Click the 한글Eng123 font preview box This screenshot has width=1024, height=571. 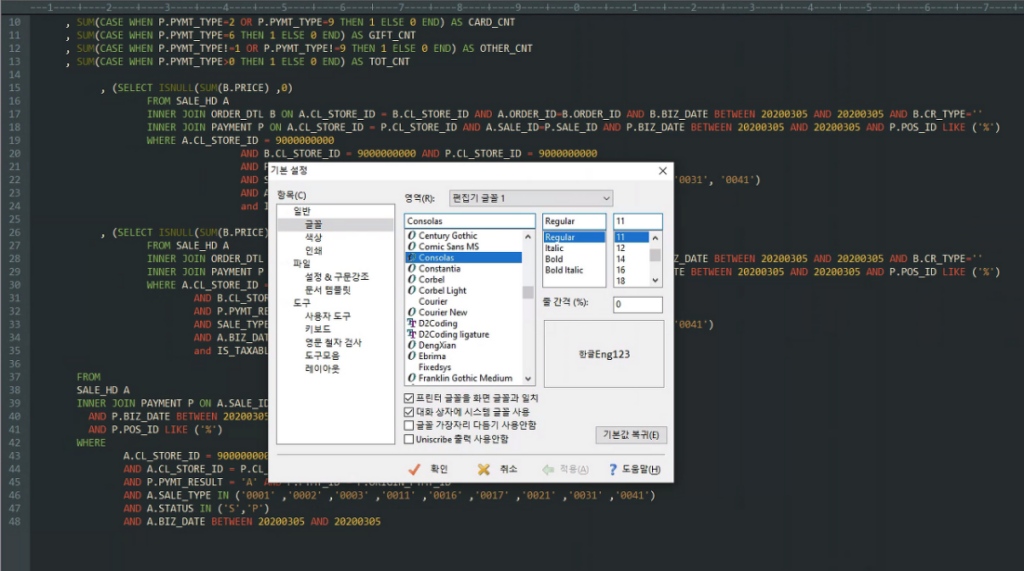click(x=604, y=354)
